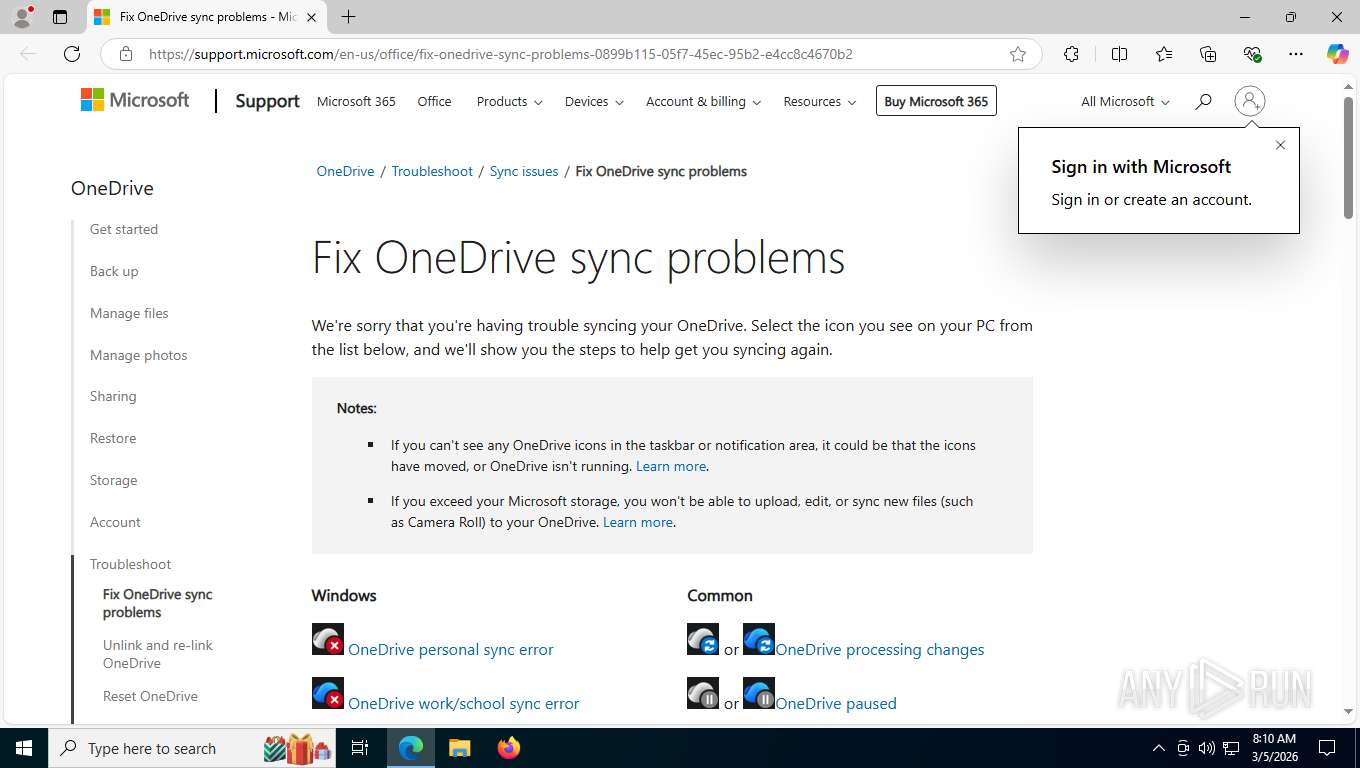The image size is (1360, 768).
Task: Click the blue OneDrive processing changes icon
Action: (759, 639)
